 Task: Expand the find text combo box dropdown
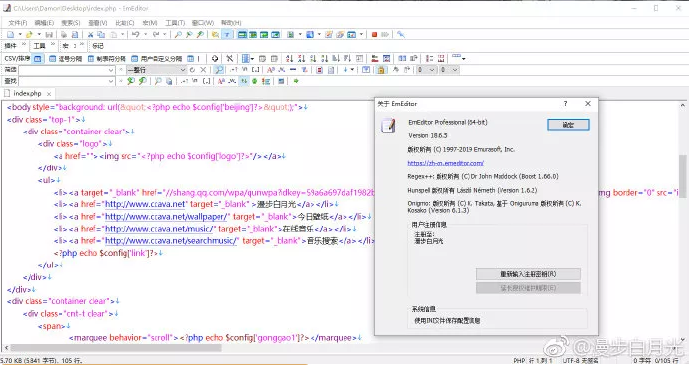[111, 81]
